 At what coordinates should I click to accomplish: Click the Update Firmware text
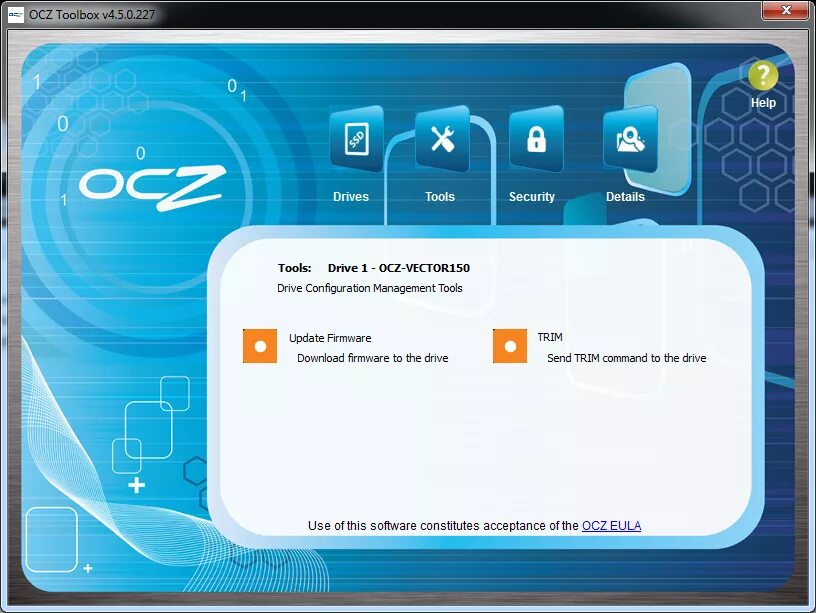pos(330,338)
